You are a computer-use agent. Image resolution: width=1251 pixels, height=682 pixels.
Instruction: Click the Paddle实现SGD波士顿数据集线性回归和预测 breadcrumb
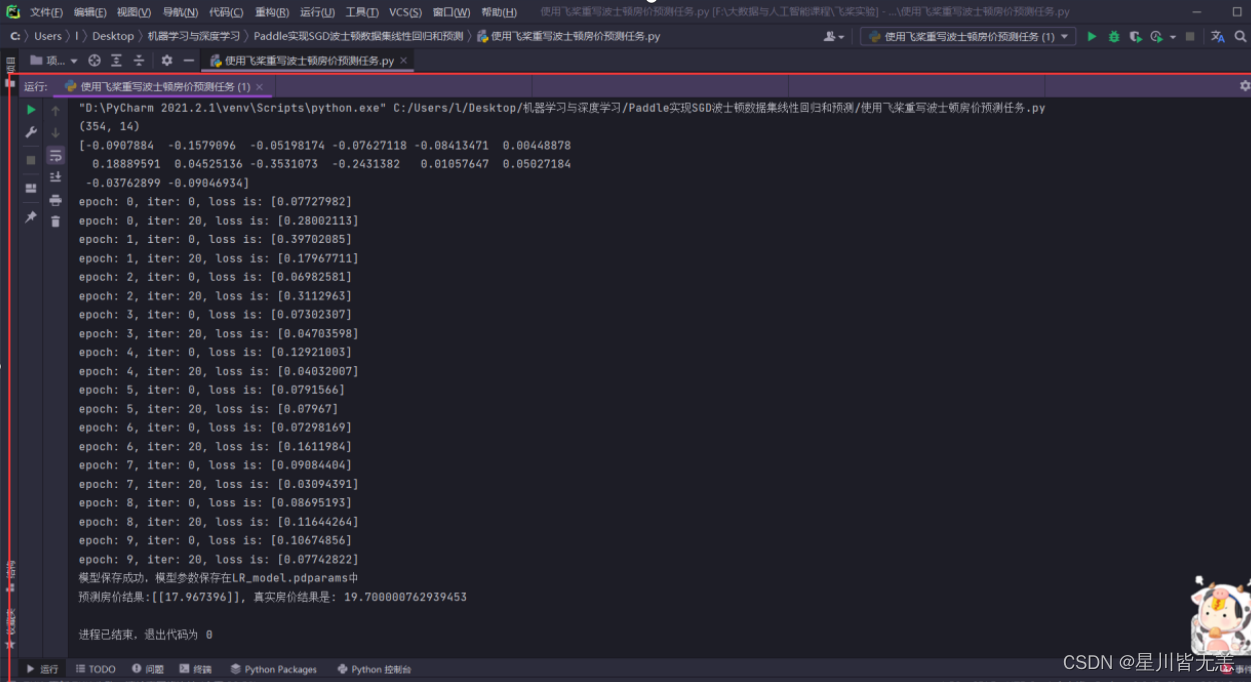tap(358, 36)
